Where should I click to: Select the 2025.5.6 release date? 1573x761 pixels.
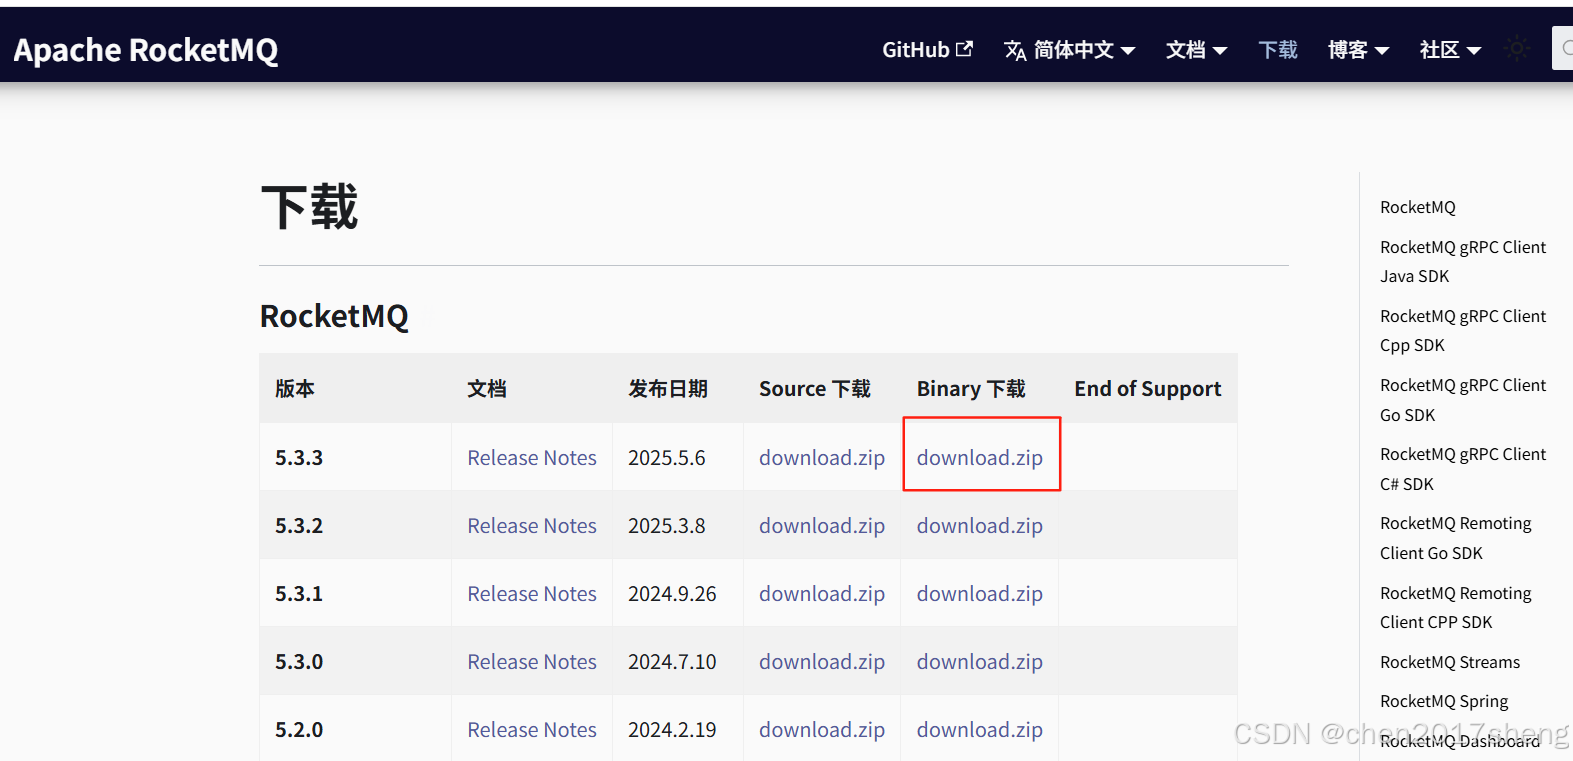(x=667, y=458)
